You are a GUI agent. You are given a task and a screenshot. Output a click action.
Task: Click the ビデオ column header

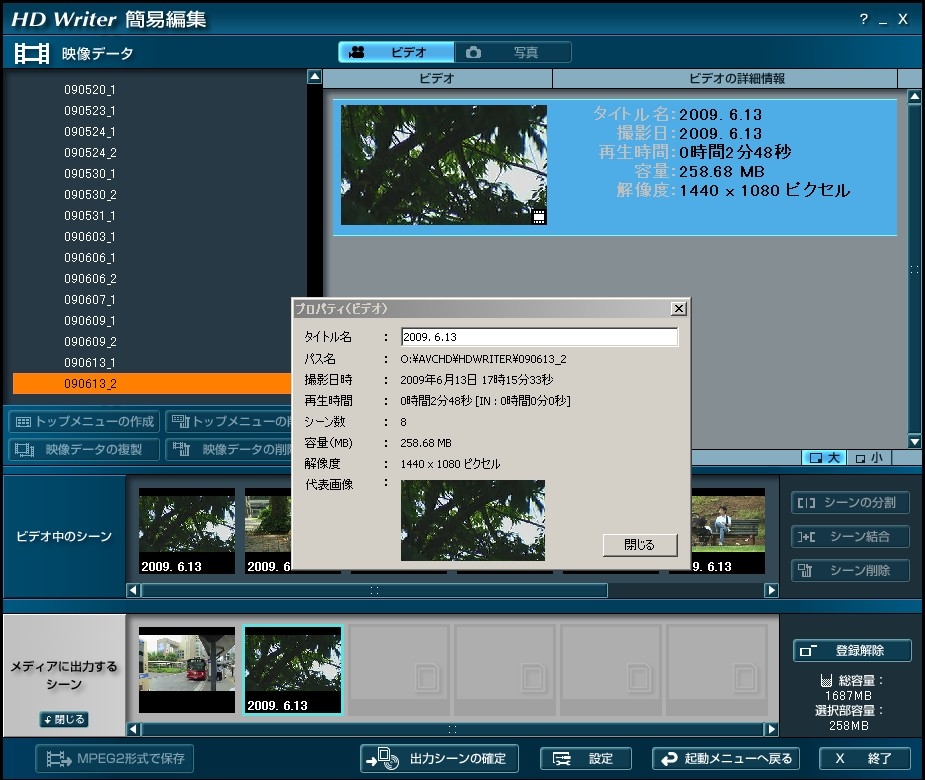tap(437, 78)
